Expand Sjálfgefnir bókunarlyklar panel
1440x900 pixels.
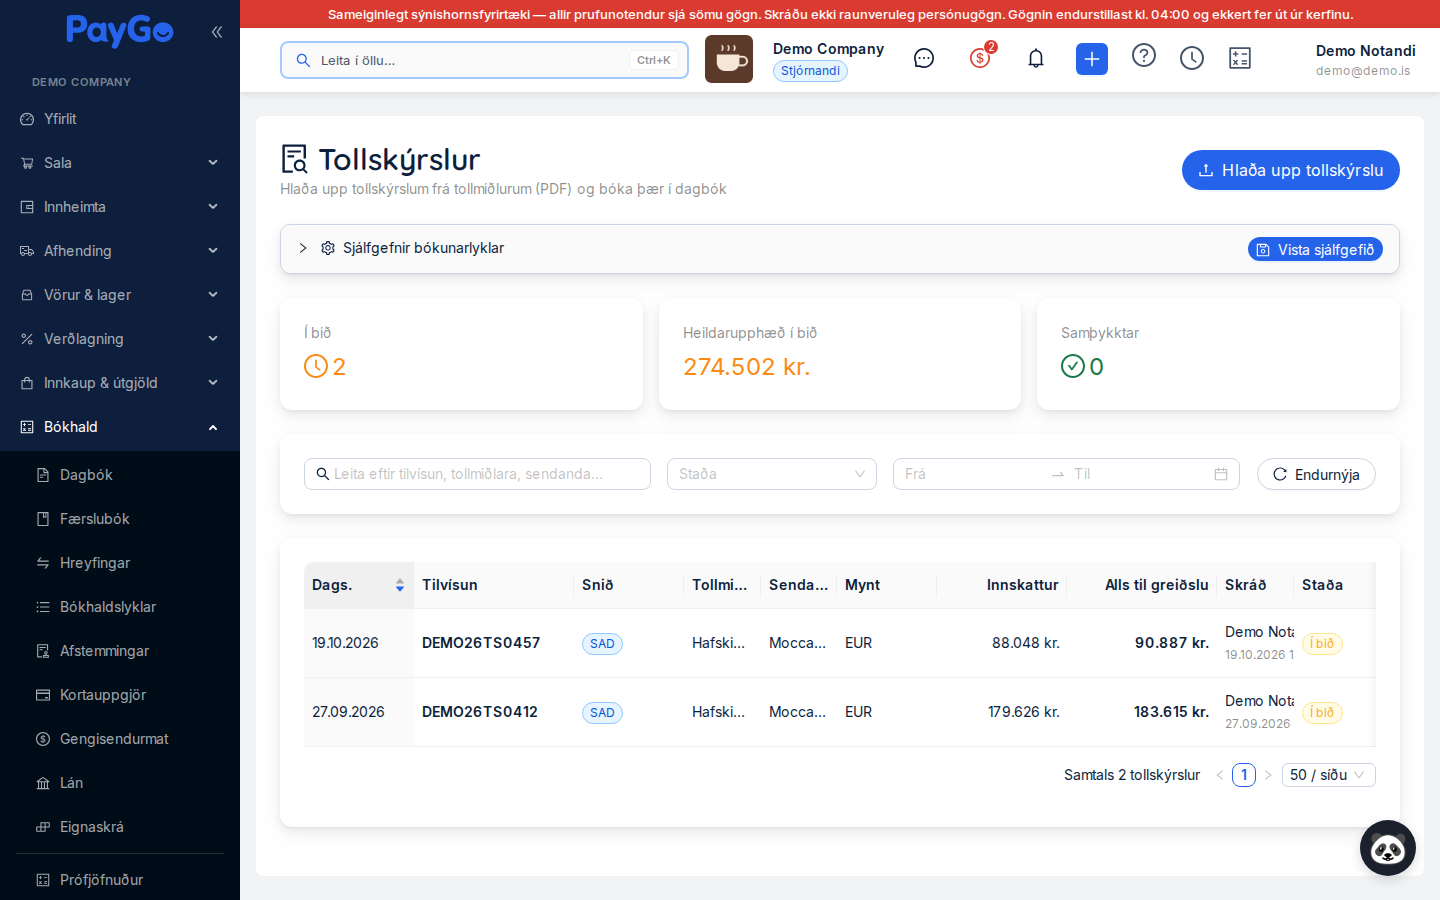[303, 248]
